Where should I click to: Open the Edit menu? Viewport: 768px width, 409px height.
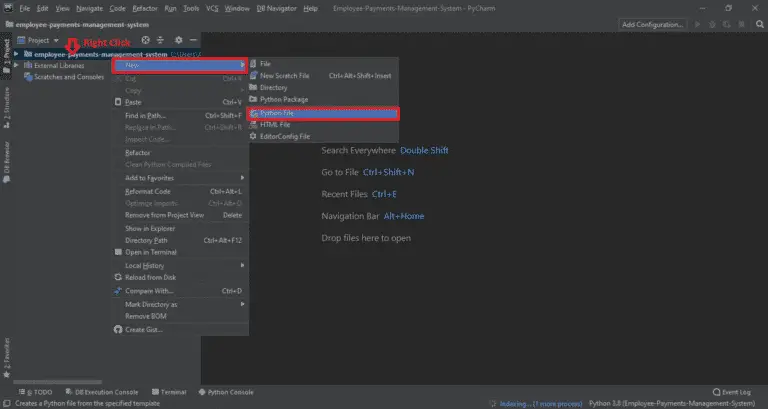[42, 8]
